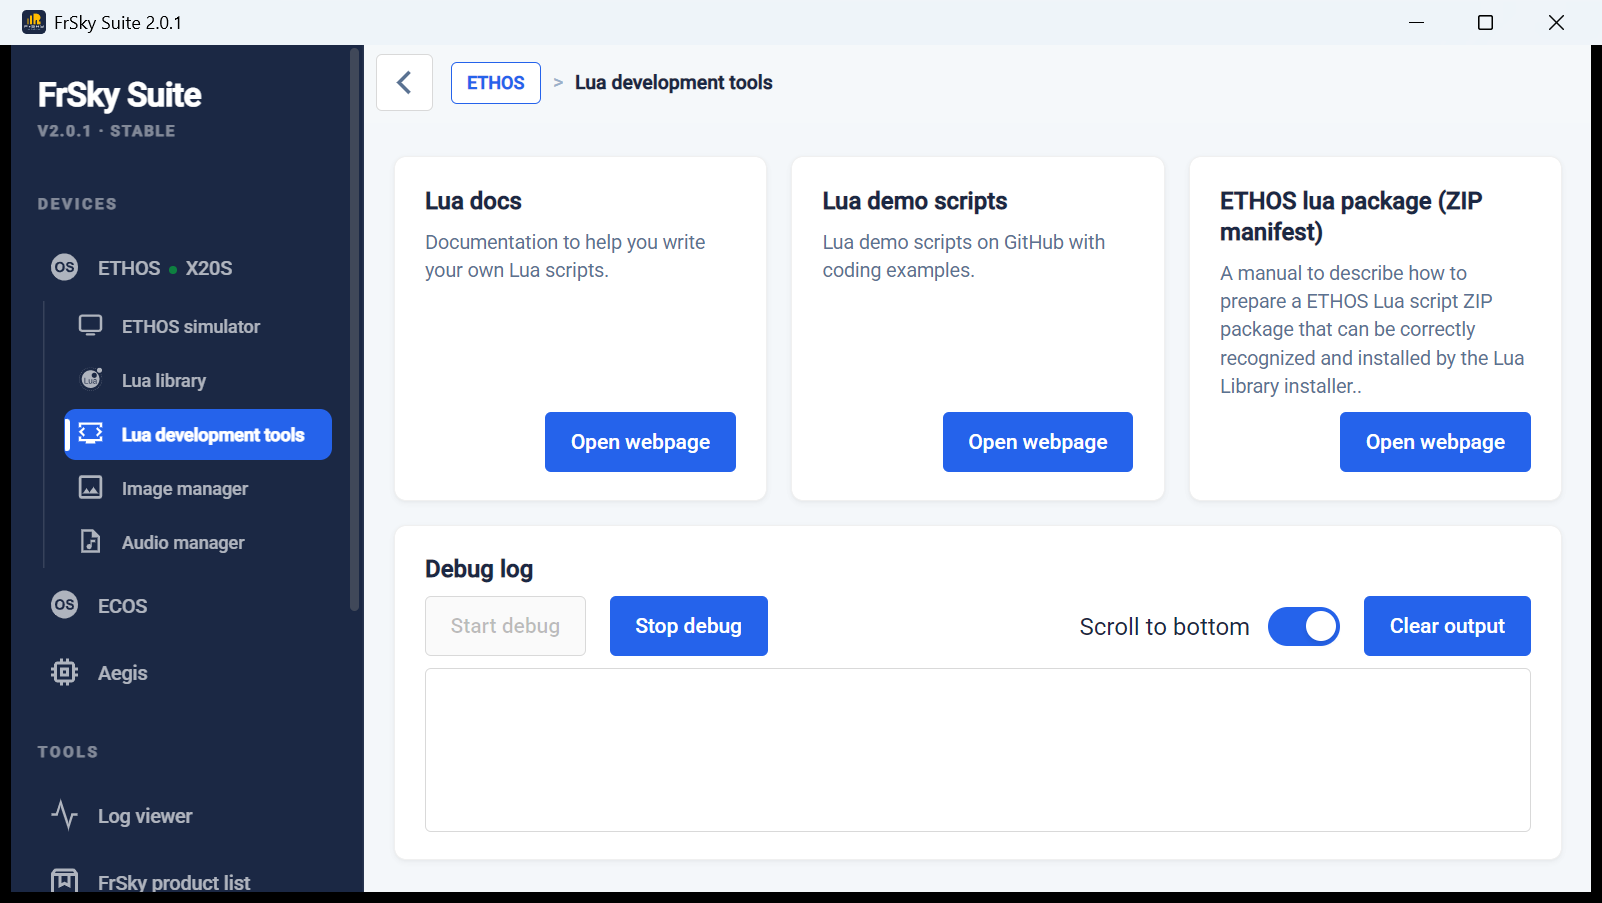Click the Audio manager file icon
1602x903 pixels.
pyautogui.click(x=91, y=542)
